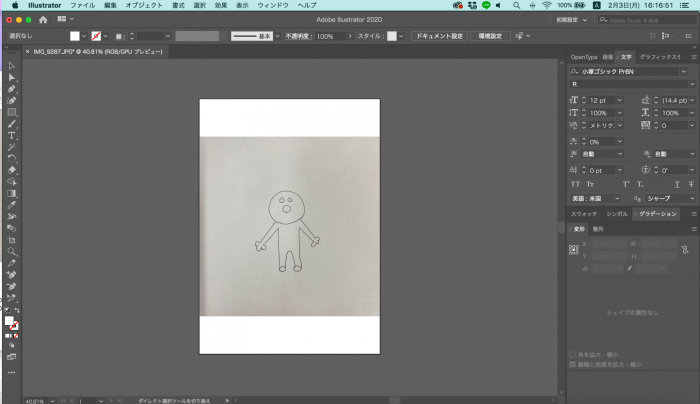Screen dimensions: 700x404
Task: Select the Type (T) tool
Action: click(x=11, y=135)
